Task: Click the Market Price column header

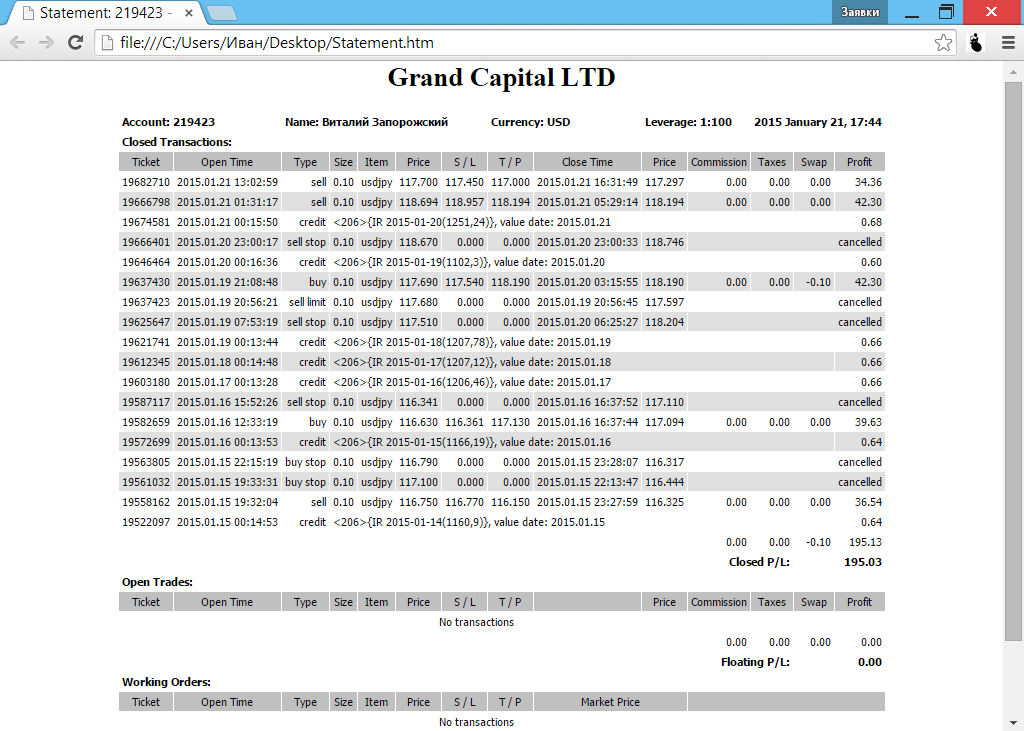Action: point(610,702)
